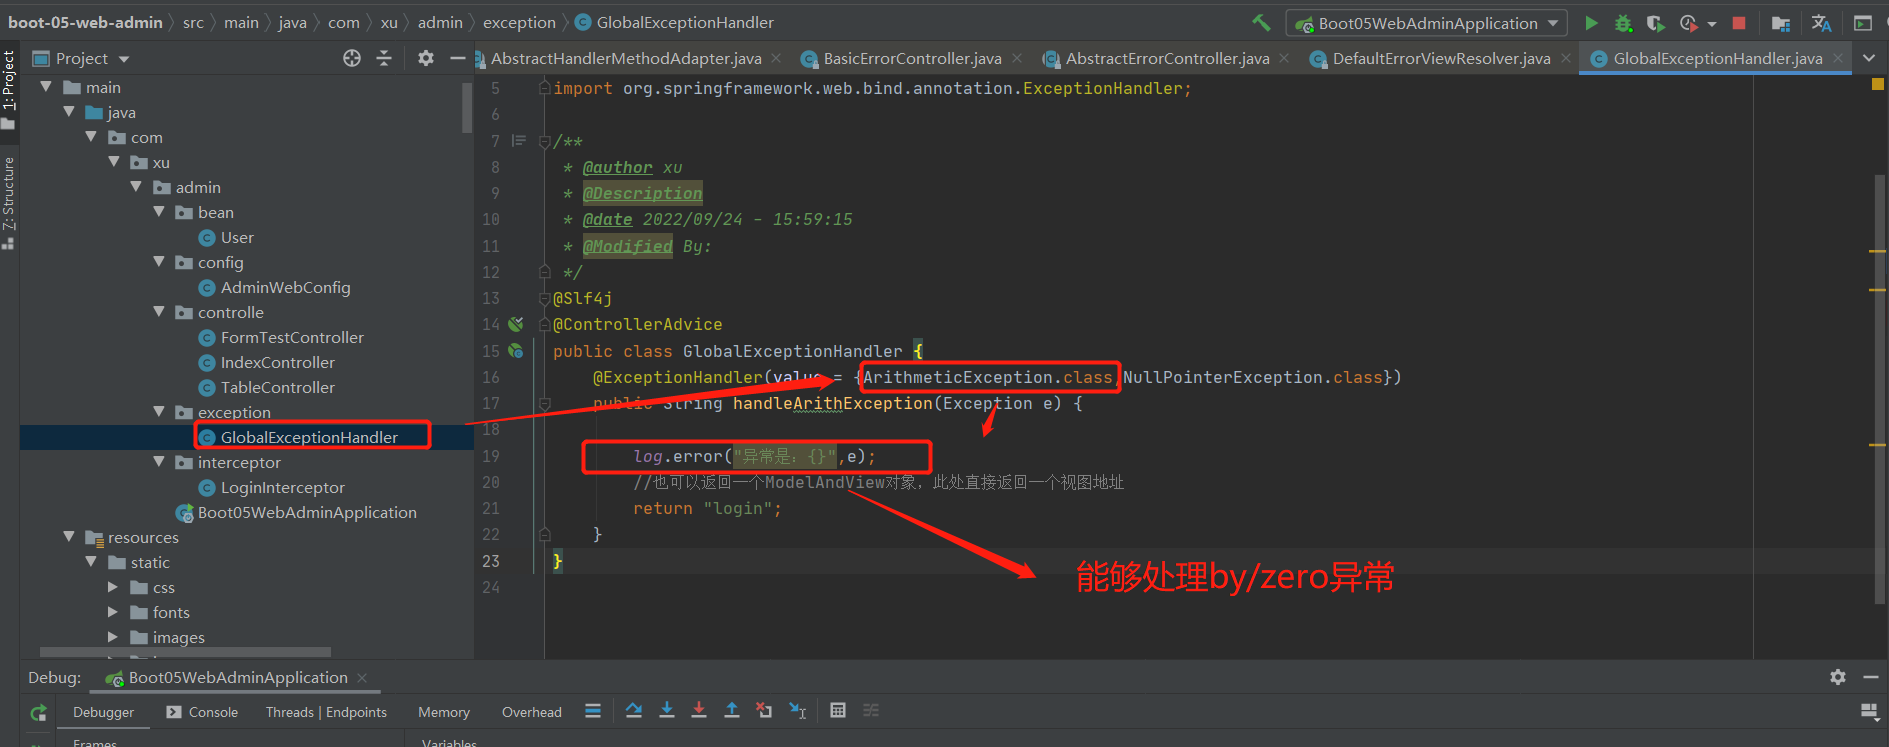
Task: Click exception breadcrumb in navigation bar
Action: (519, 22)
